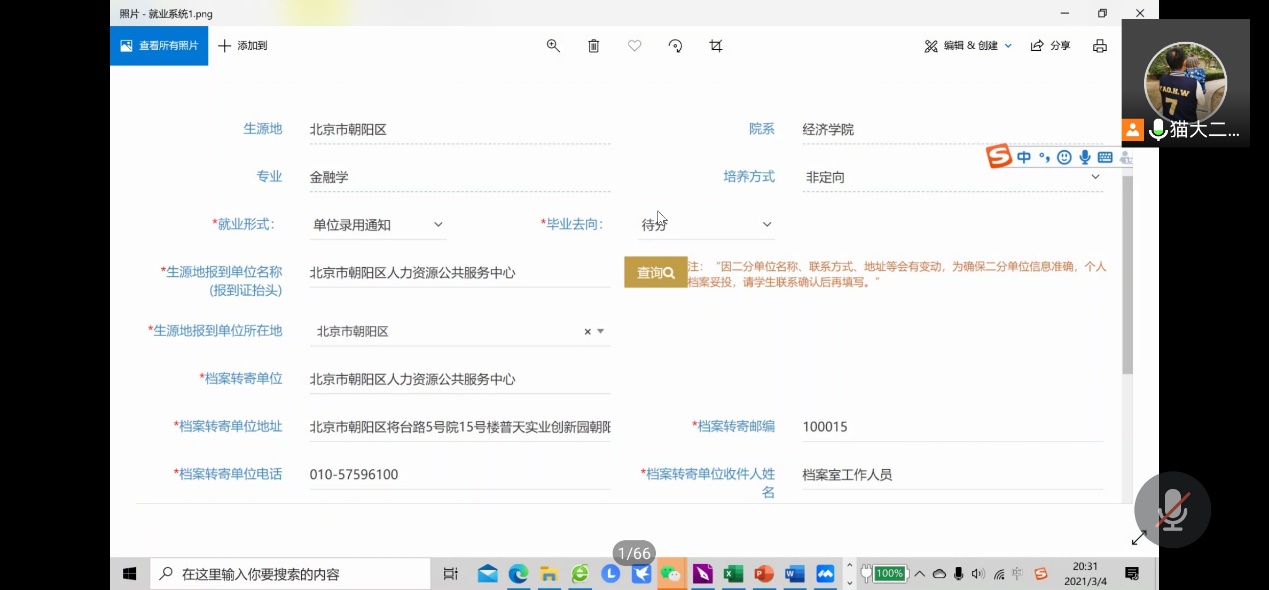1269x590 pixels.
Task: Click the 档案转寄单位电话 input field
Action: pos(459,475)
